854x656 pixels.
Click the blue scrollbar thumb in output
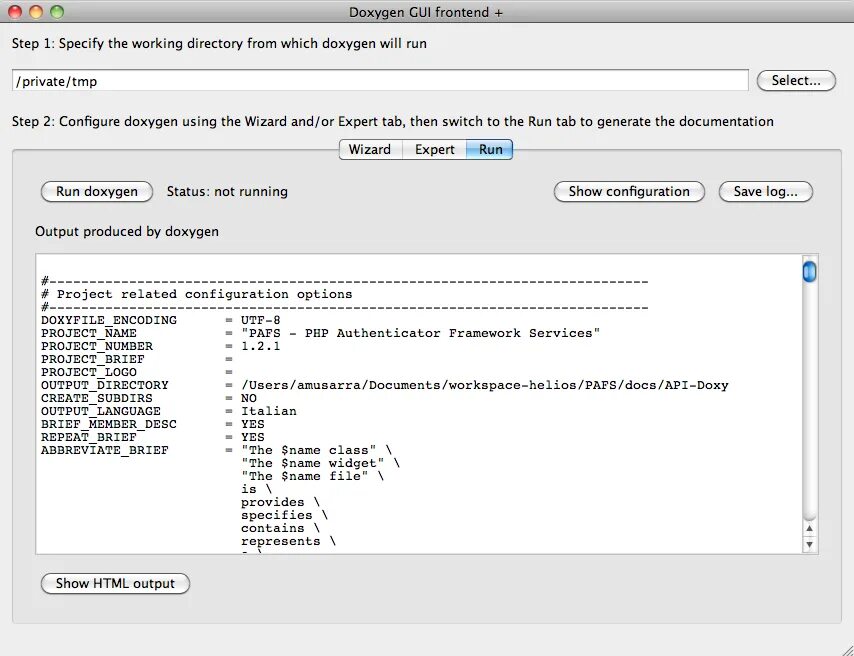pyautogui.click(x=809, y=271)
